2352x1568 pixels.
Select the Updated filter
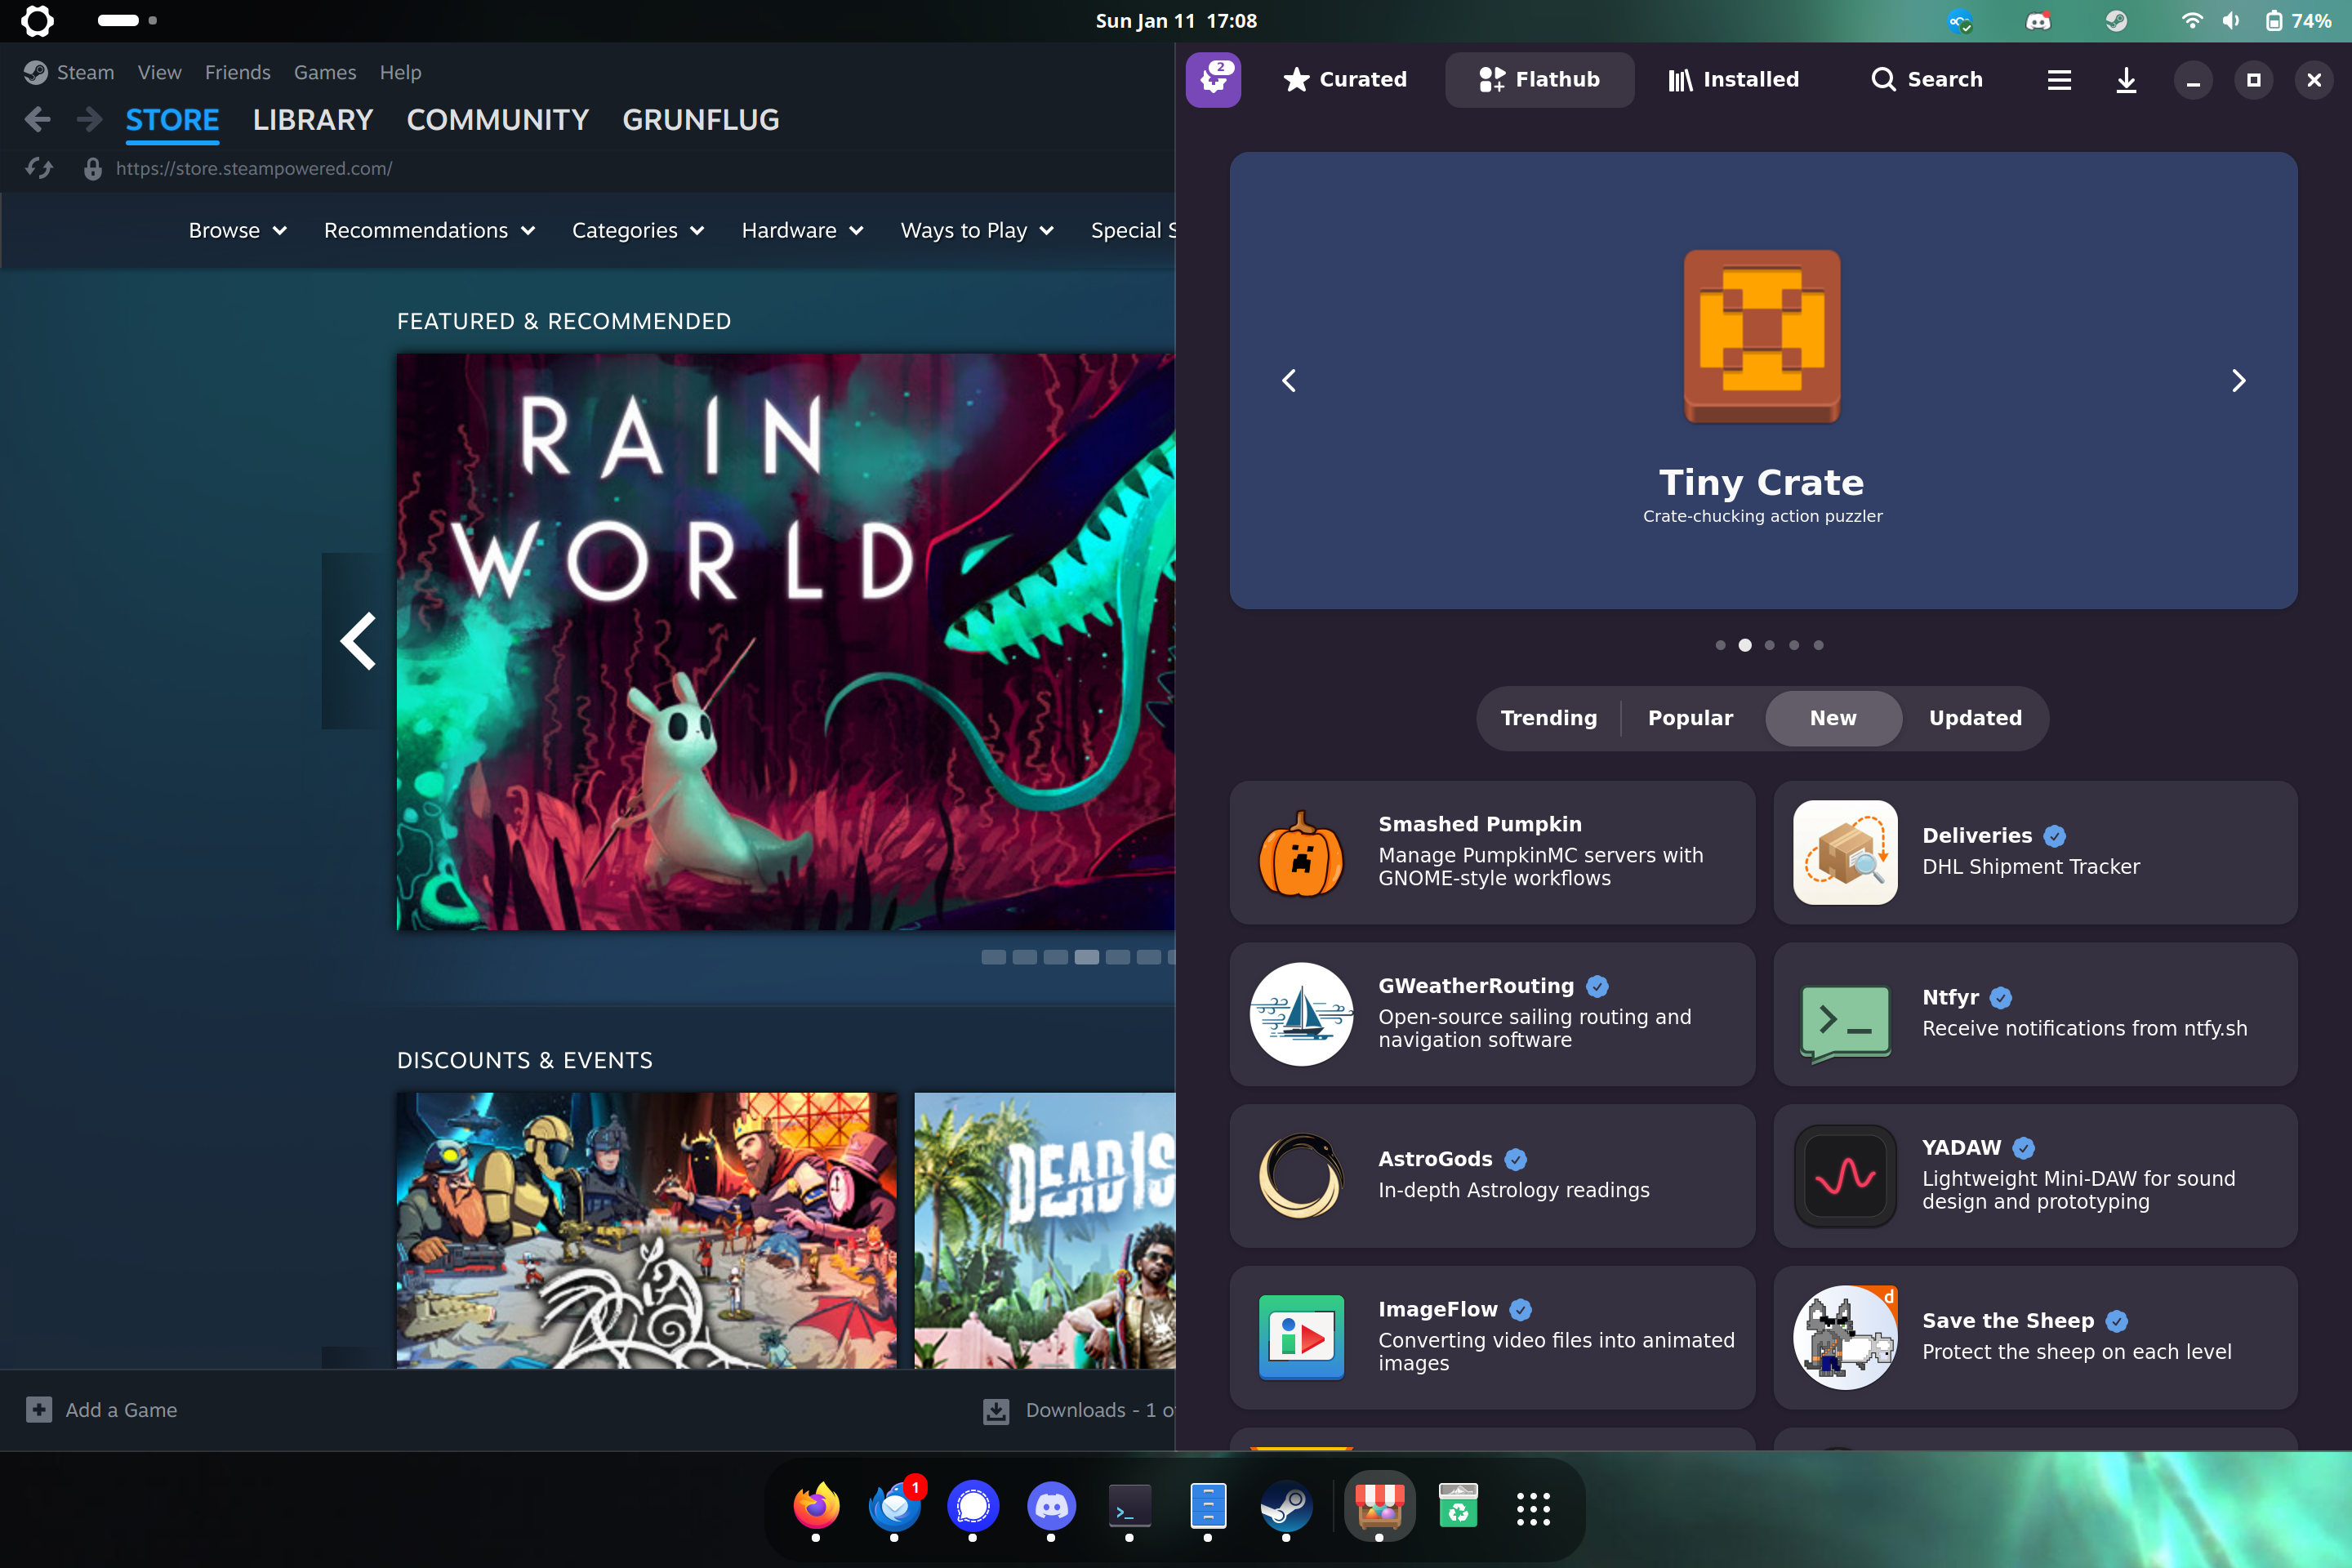(1975, 718)
